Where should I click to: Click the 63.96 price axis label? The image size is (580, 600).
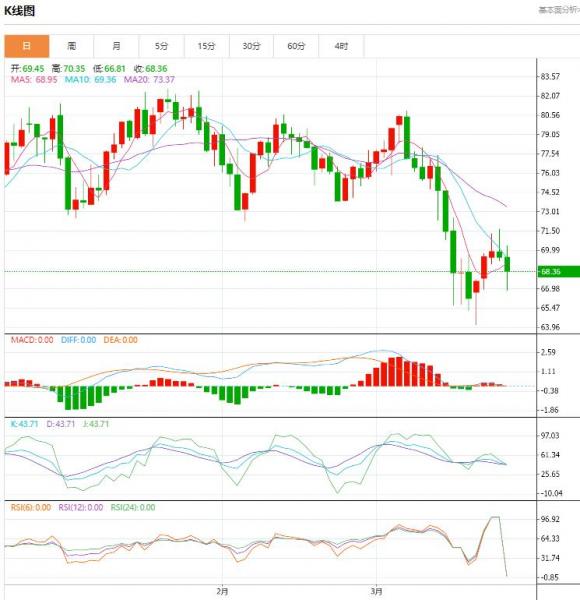(x=550, y=327)
